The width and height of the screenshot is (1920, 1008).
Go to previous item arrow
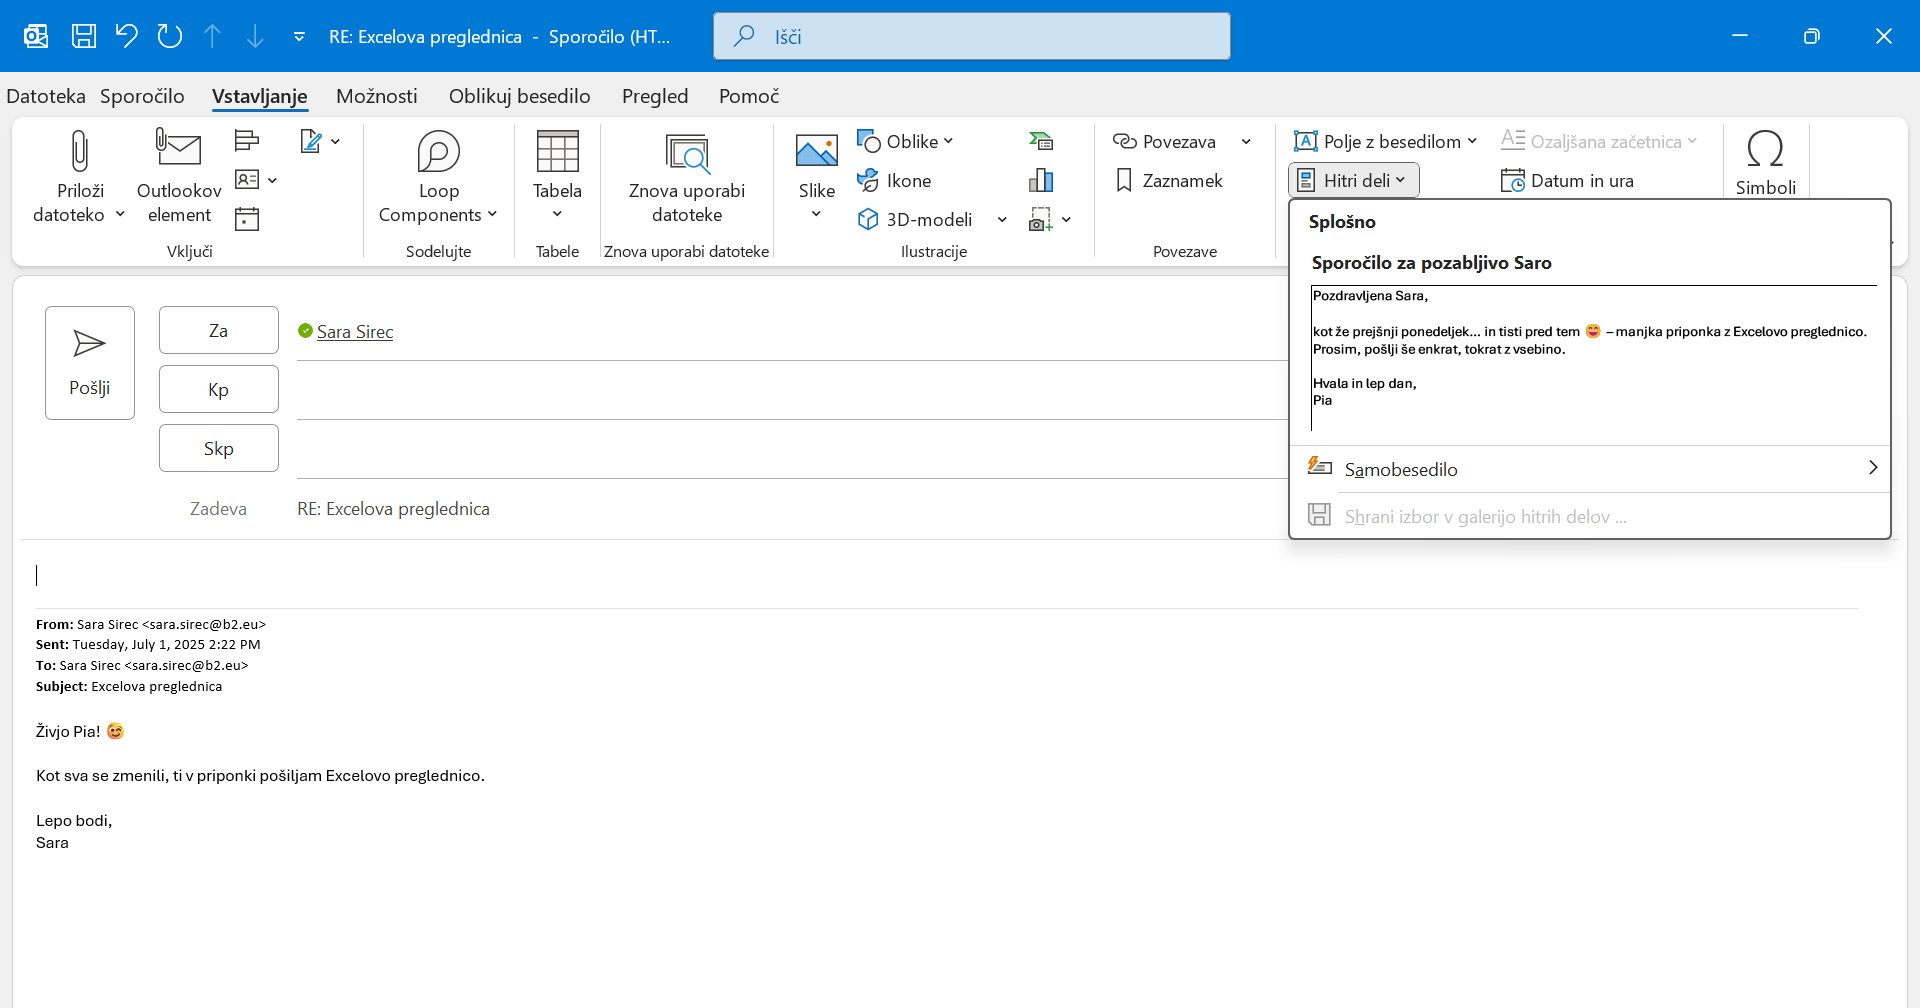(212, 36)
